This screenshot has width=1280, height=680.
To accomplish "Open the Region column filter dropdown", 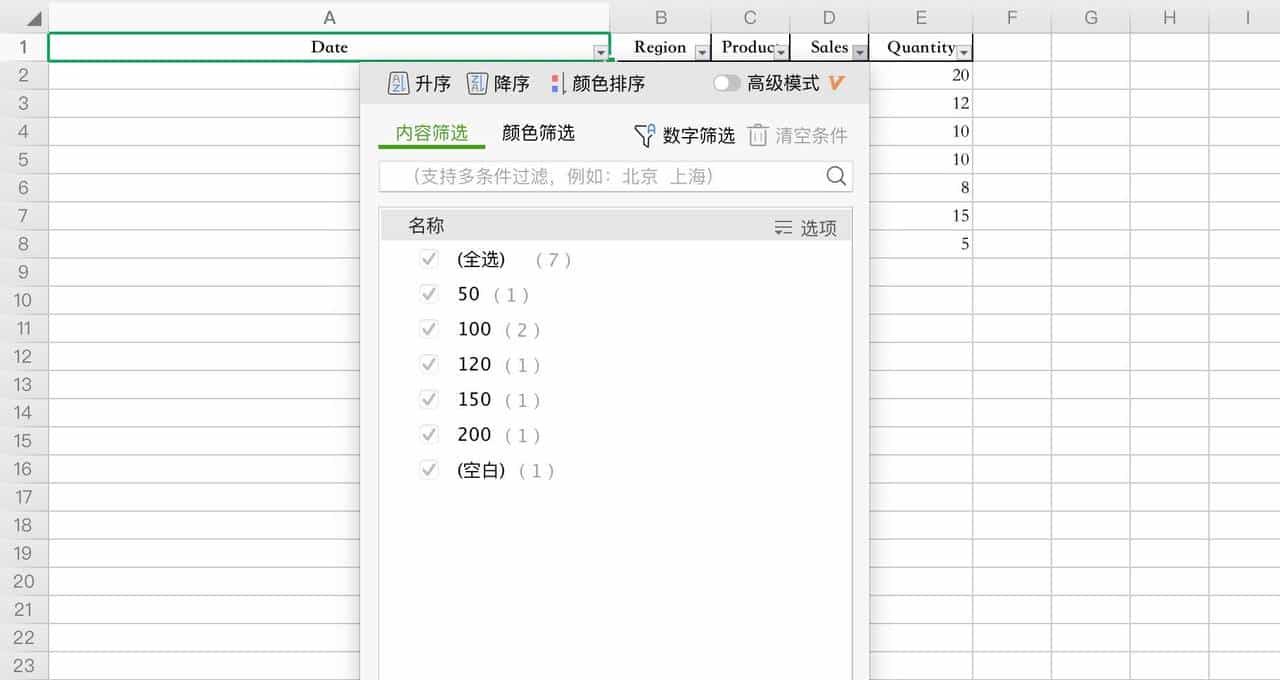I will point(701,49).
